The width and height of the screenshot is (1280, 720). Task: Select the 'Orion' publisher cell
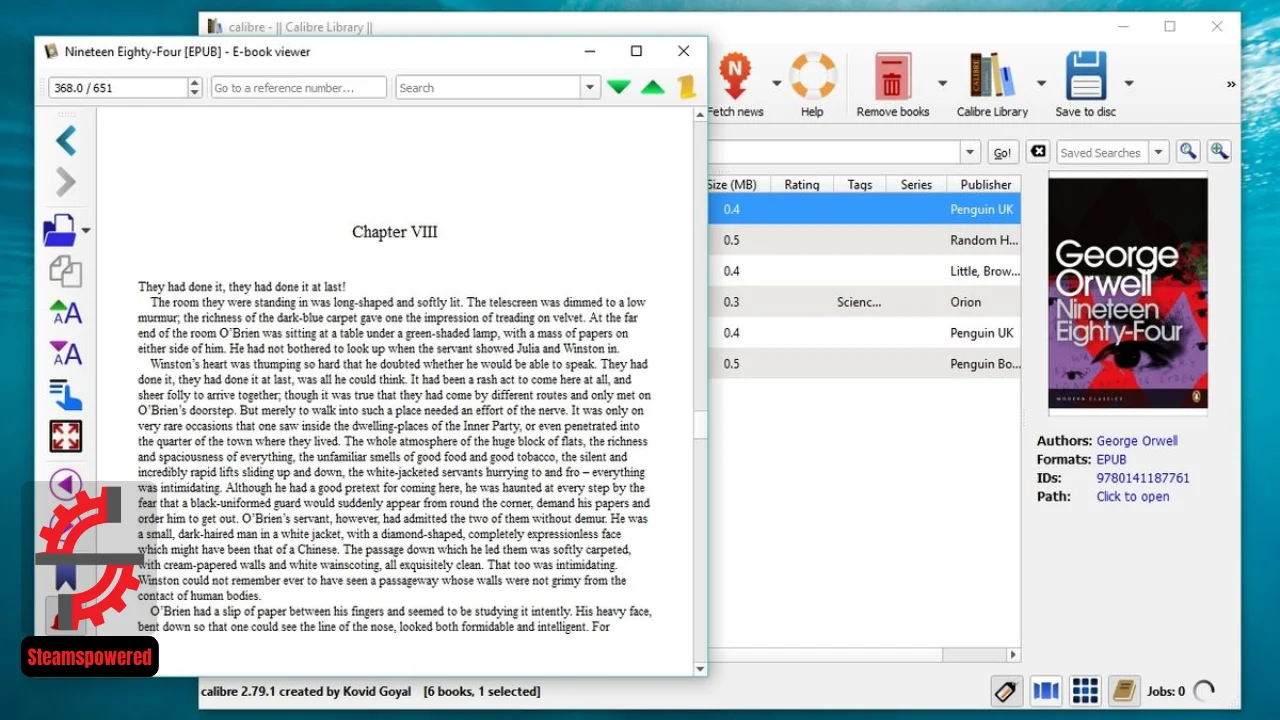click(966, 302)
